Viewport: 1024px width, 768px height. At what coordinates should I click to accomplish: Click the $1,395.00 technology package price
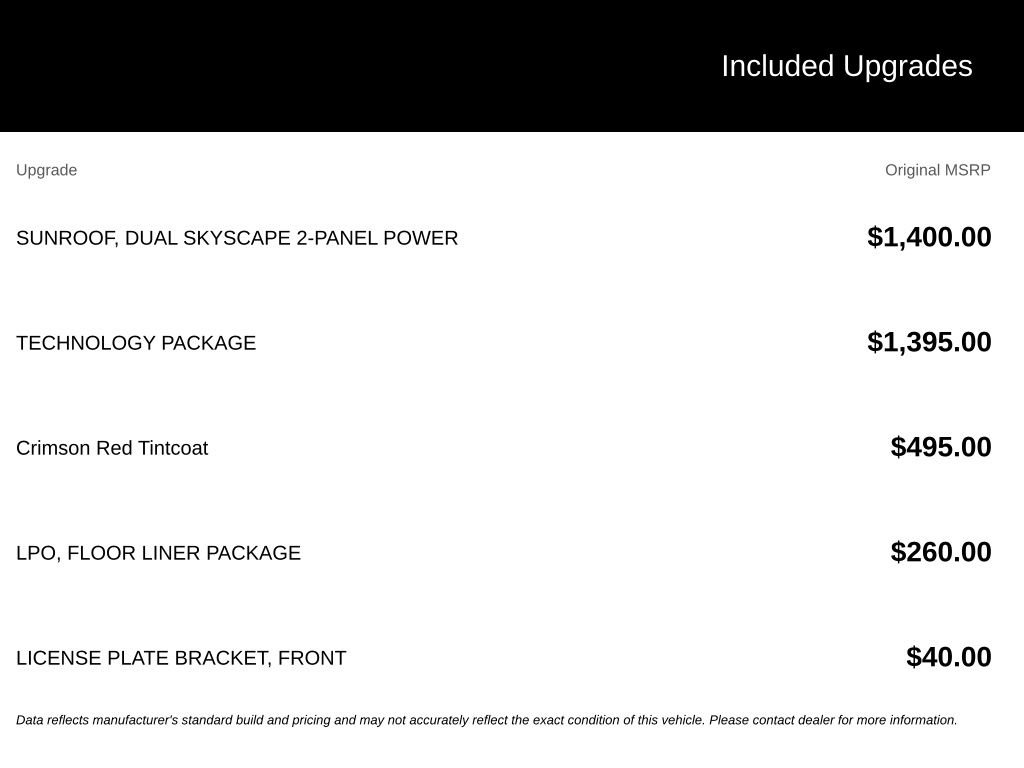pyautogui.click(x=929, y=342)
